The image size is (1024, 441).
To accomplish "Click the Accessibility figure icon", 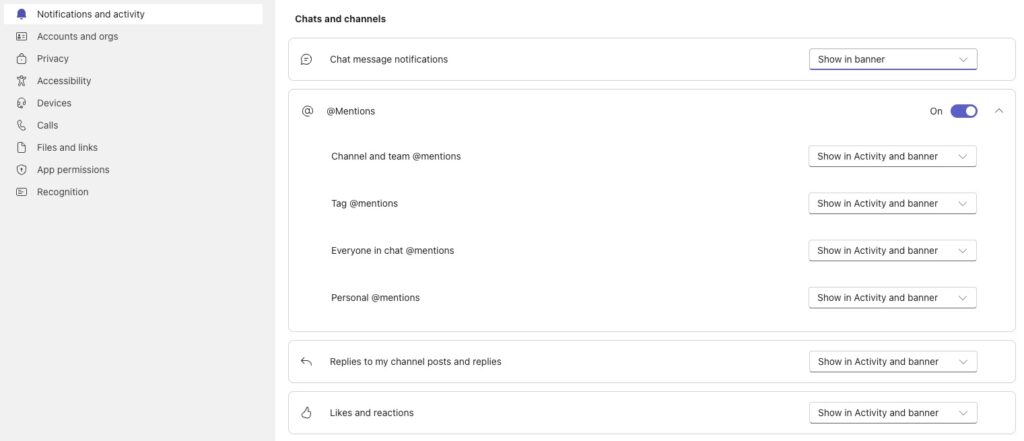I will (x=21, y=81).
